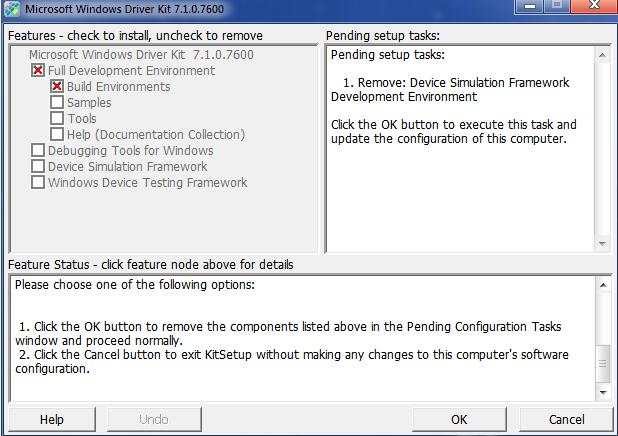Viewport: 618px width, 436px height.
Task: Enable Help (Documentation Collection) checkbox
Action: (57, 135)
